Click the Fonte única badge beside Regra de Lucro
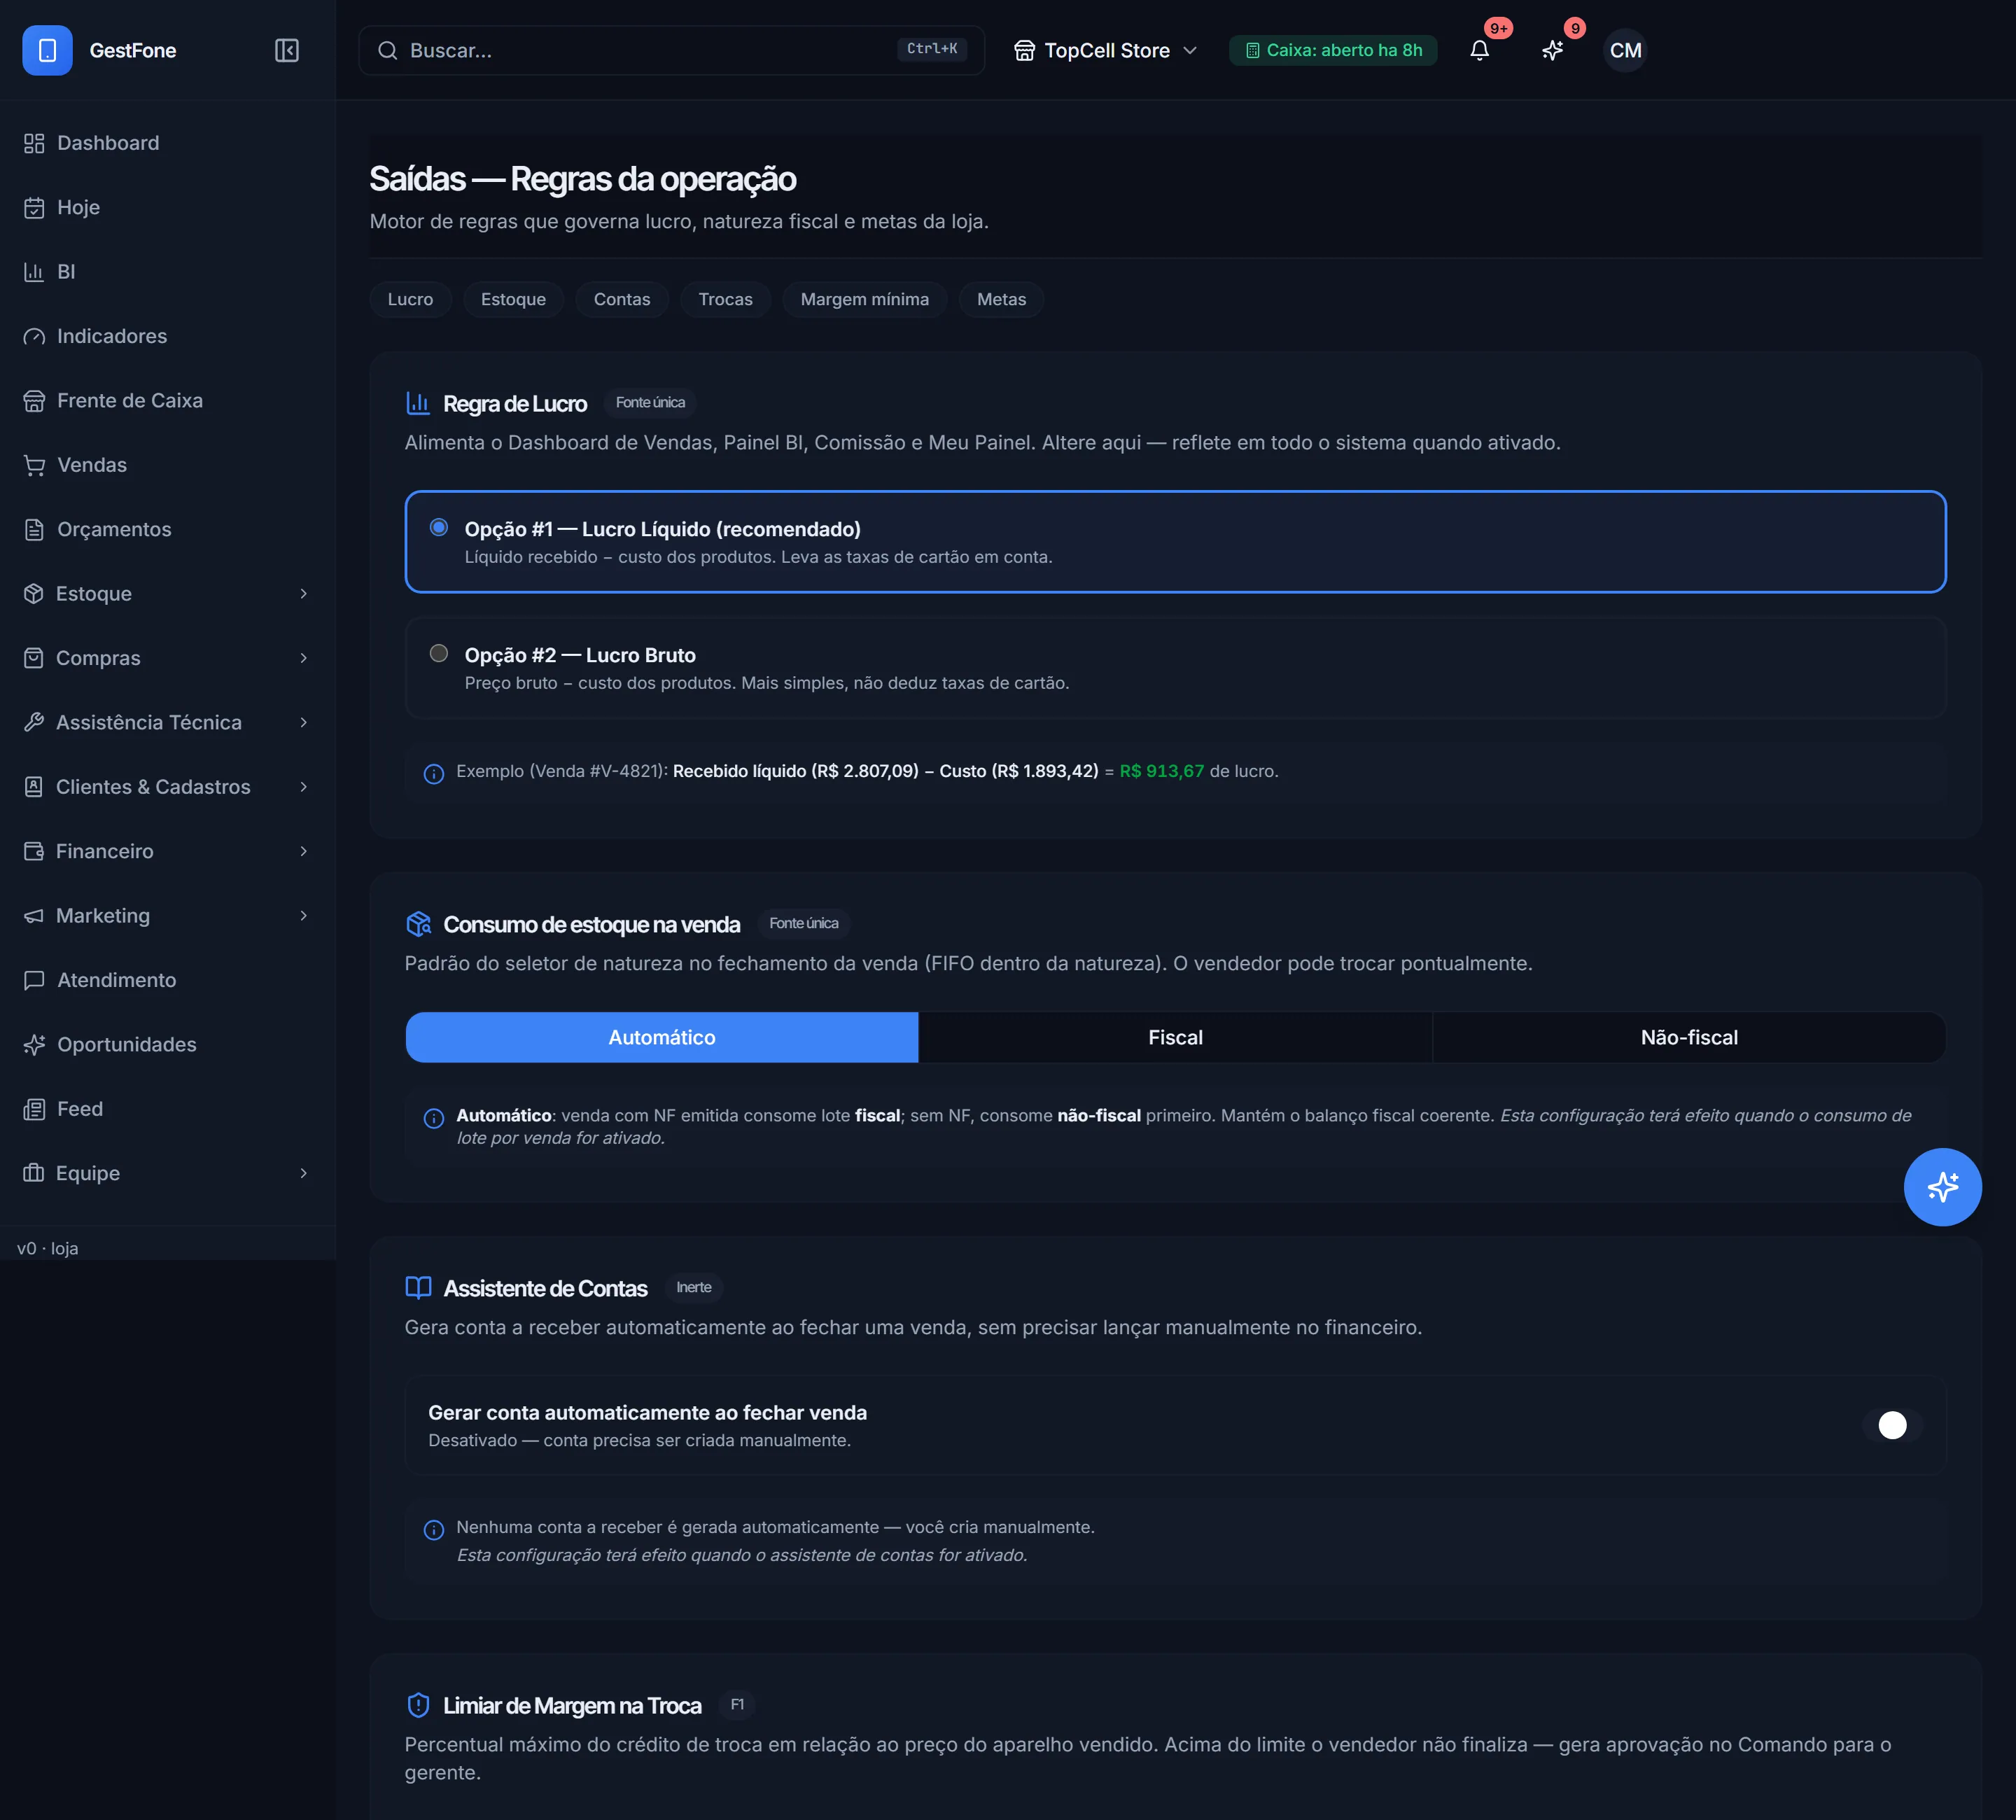 [x=650, y=402]
